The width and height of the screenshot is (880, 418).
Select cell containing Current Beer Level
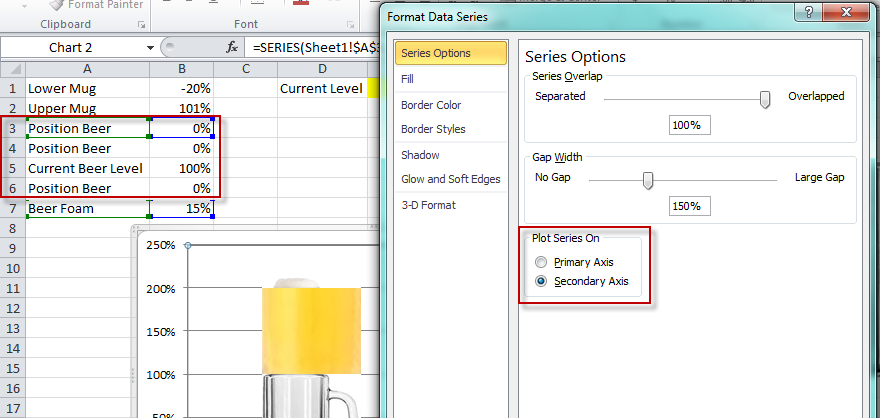click(x=86, y=168)
